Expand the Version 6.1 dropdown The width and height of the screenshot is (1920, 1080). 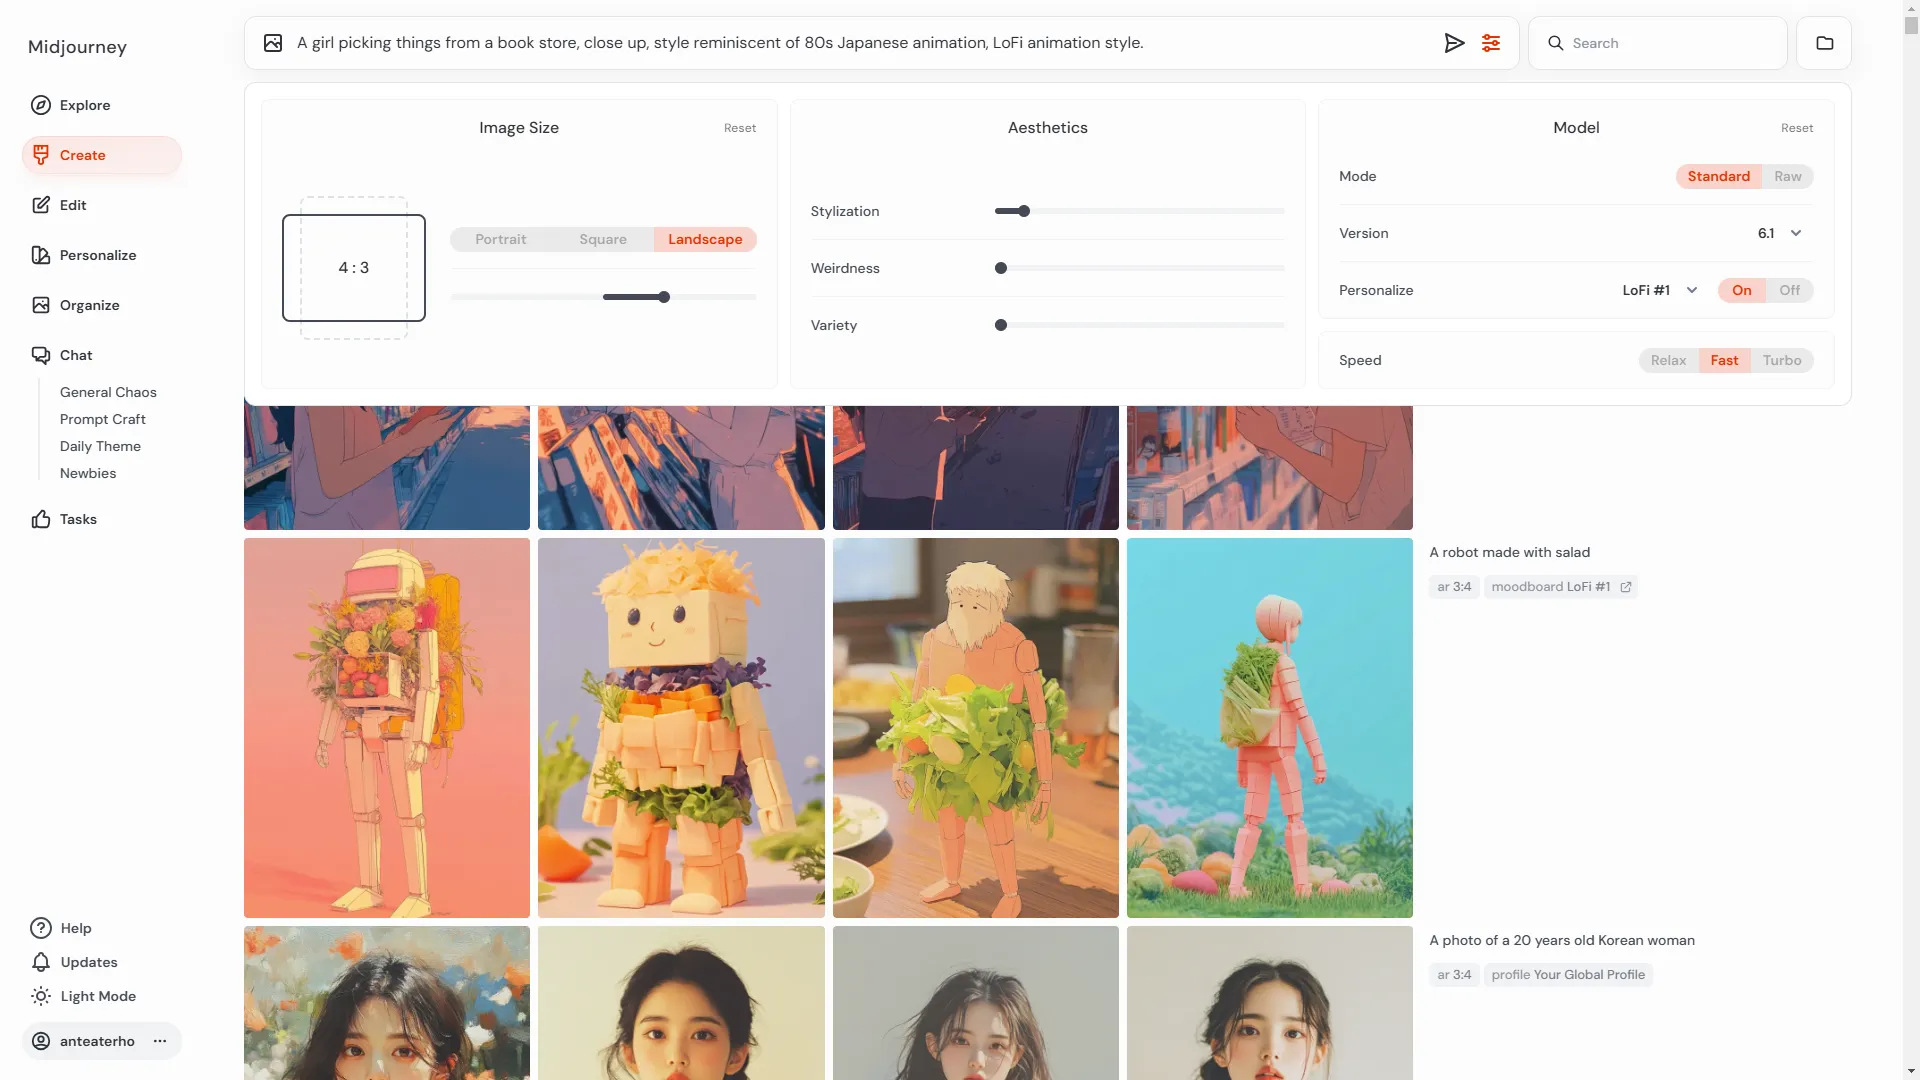coord(1796,233)
